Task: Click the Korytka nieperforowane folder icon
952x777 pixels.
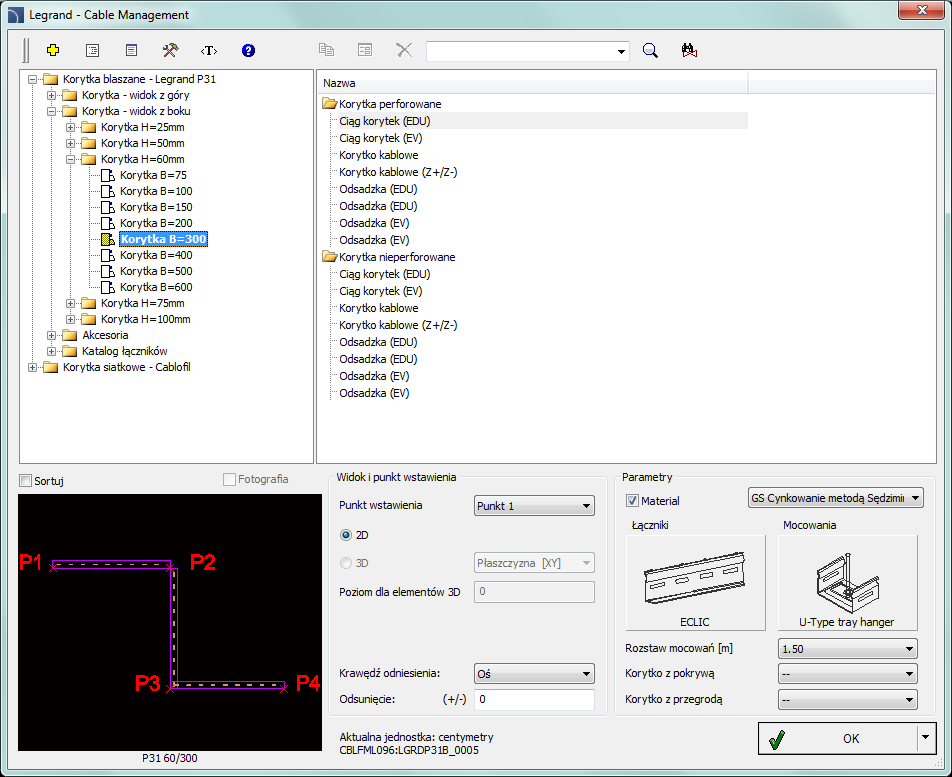Action: click(x=330, y=257)
